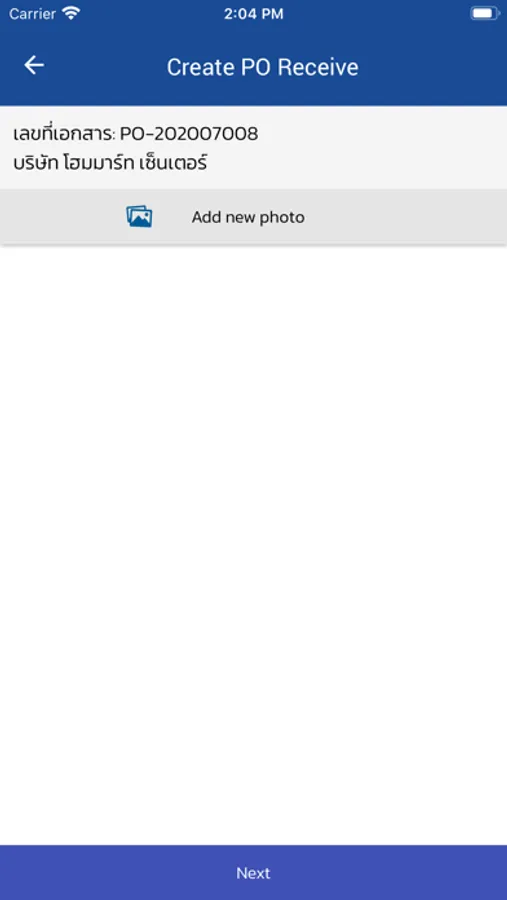The image size is (507, 900).
Task: Select document number PO-202007008
Action: 189,134
